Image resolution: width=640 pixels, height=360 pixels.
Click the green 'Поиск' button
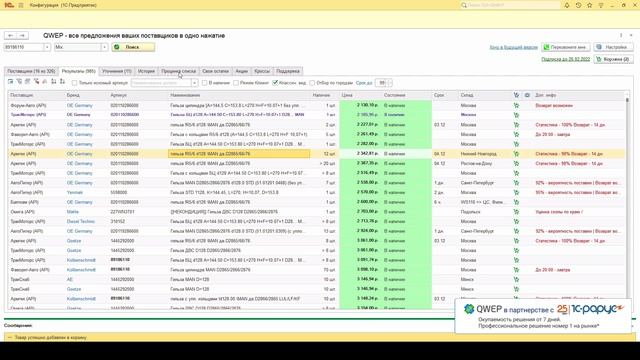(x=133, y=47)
